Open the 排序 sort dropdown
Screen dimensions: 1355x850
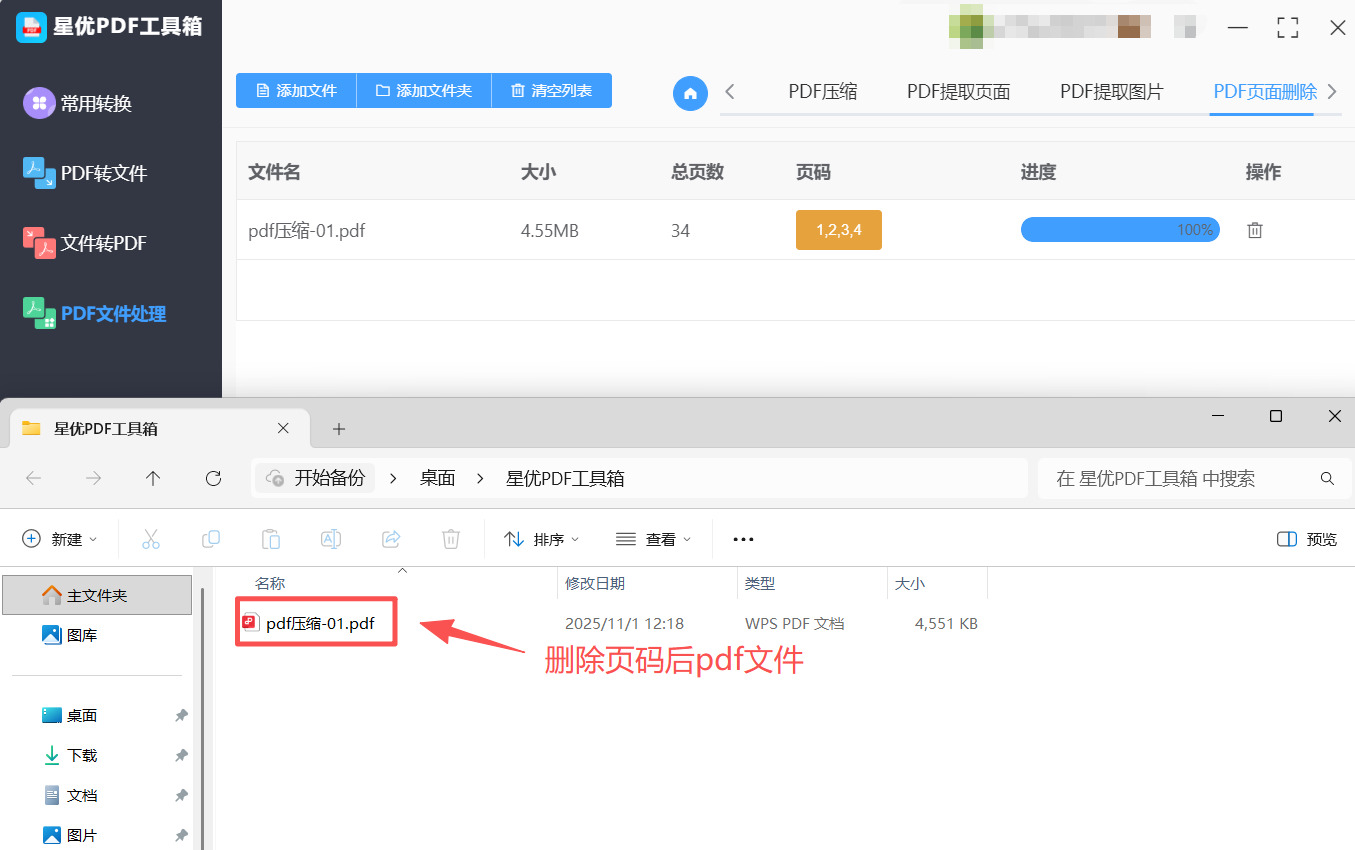pyautogui.click(x=542, y=539)
